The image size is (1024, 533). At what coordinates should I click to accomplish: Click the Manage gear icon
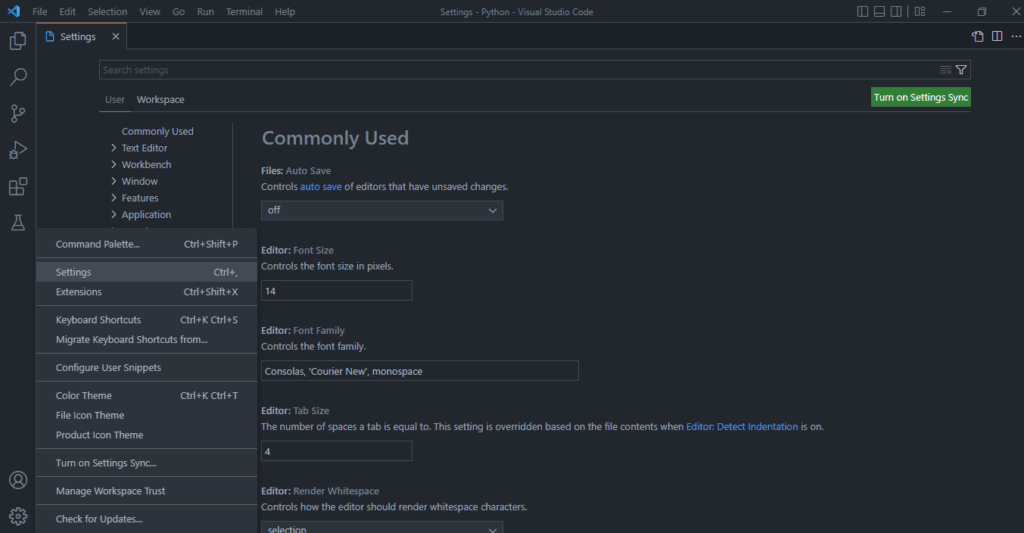(x=18, y=516)
